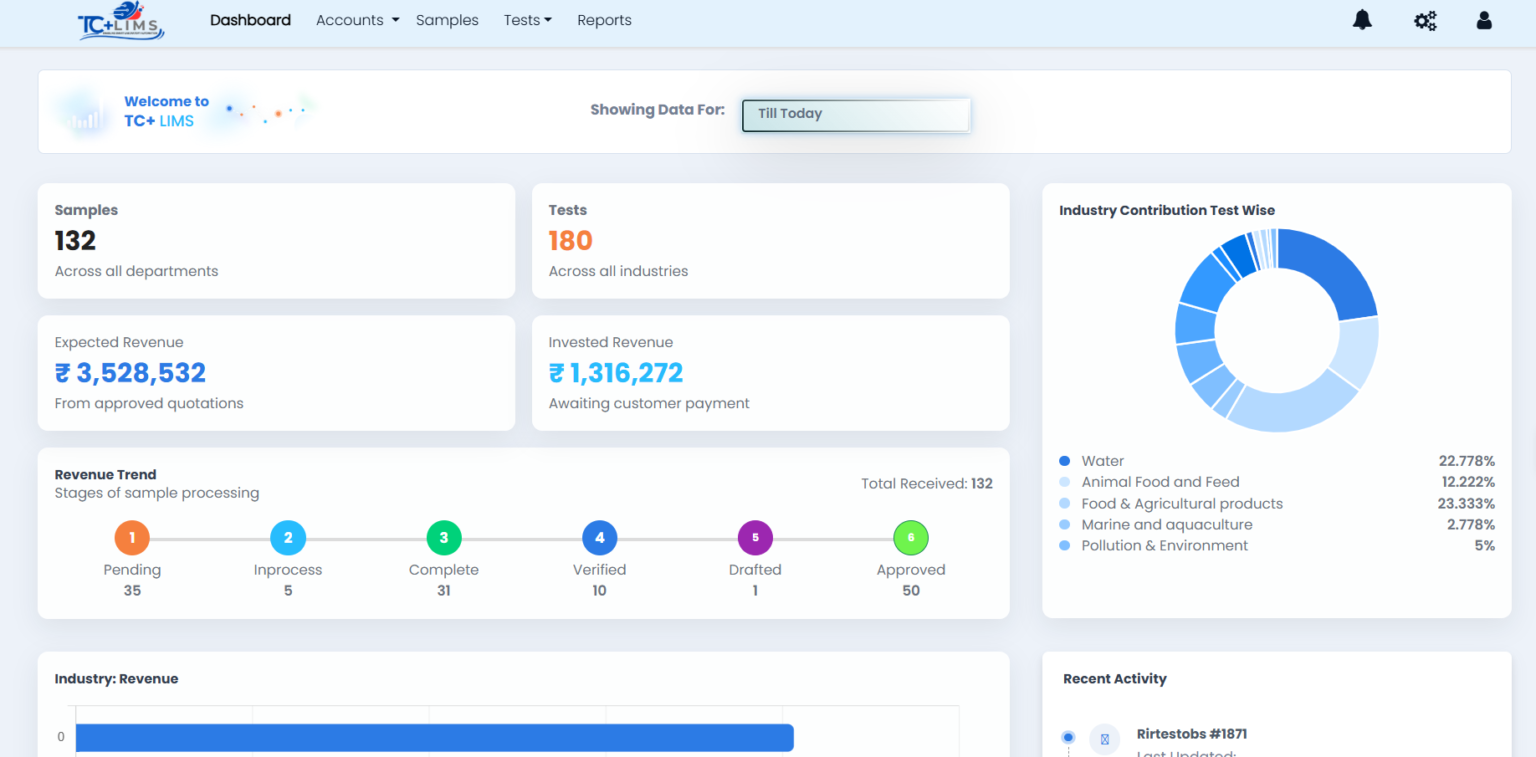The height and width of the screenshot is (757, 1536).
Task: Click the hourglass icon in Recent Activity
Action: coord(1104,739)
